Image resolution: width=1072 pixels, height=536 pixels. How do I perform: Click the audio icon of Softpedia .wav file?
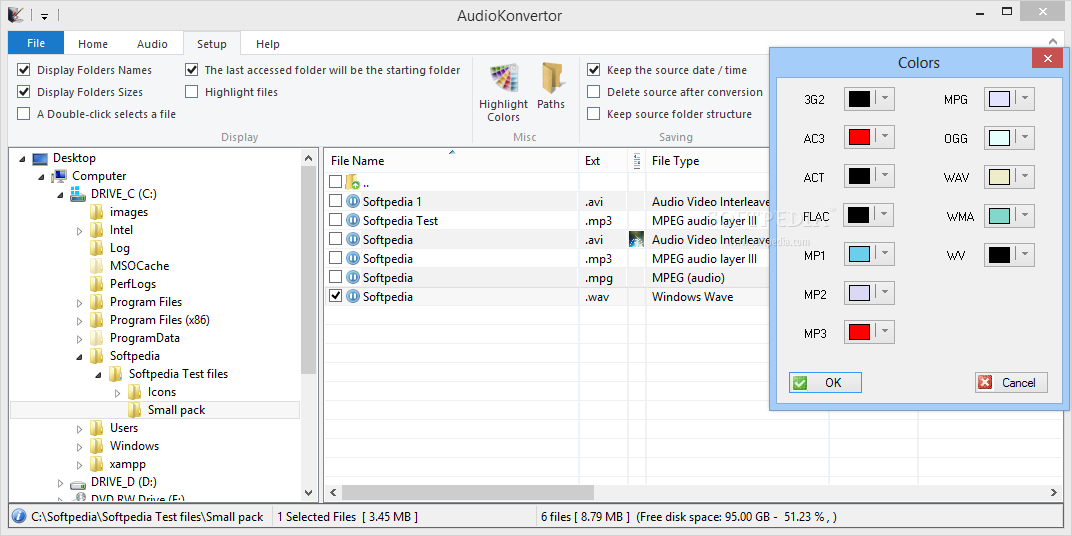(353, 296)
